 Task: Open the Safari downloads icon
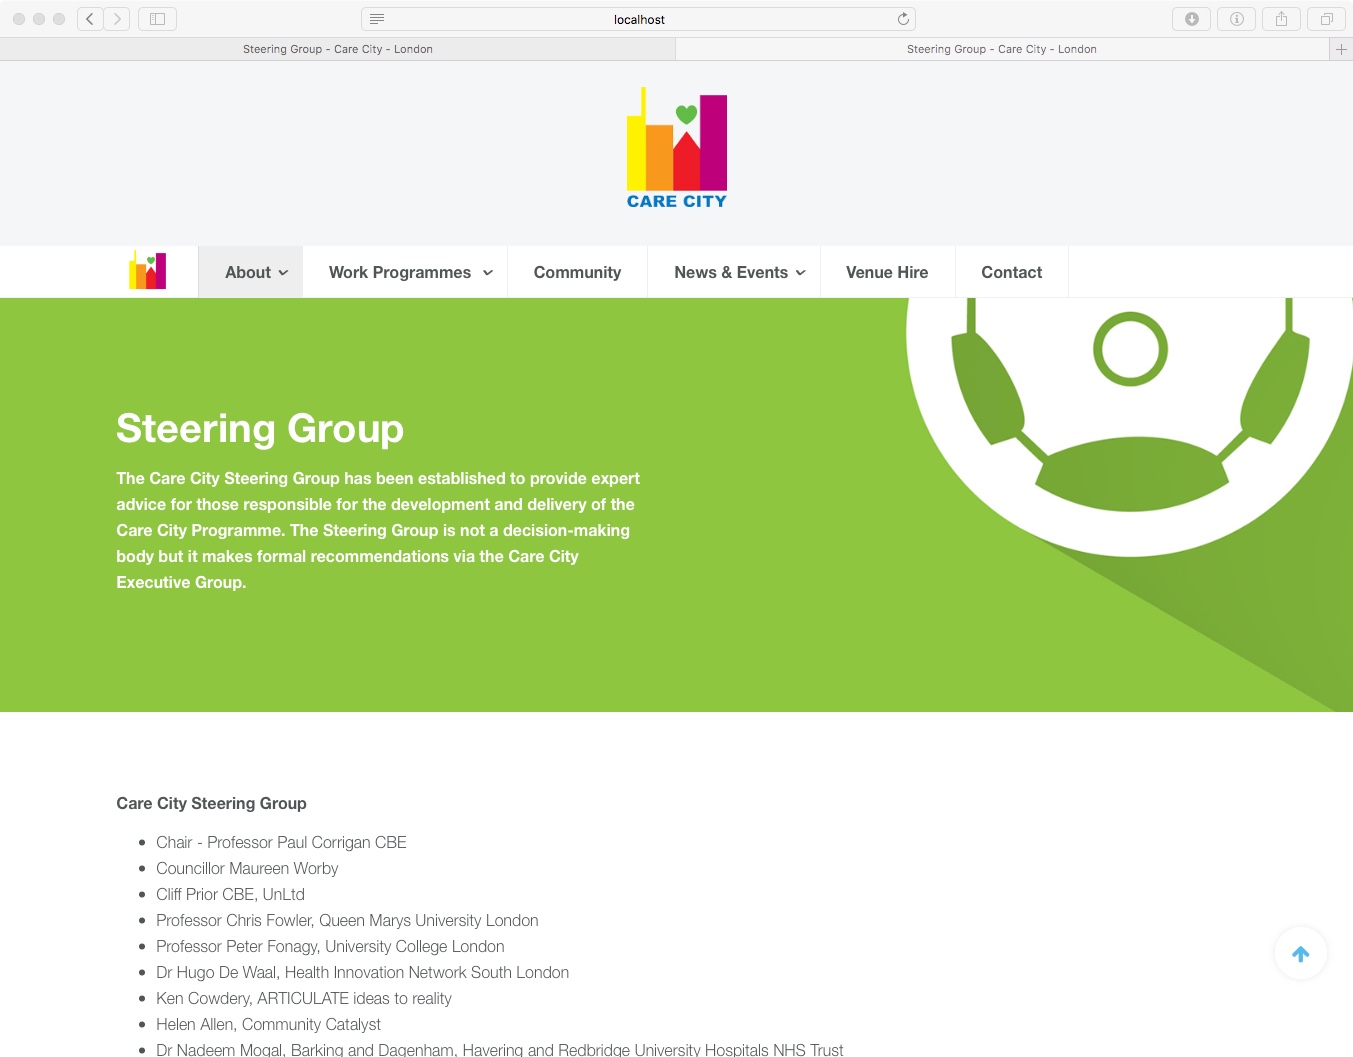pos(1191,19)
